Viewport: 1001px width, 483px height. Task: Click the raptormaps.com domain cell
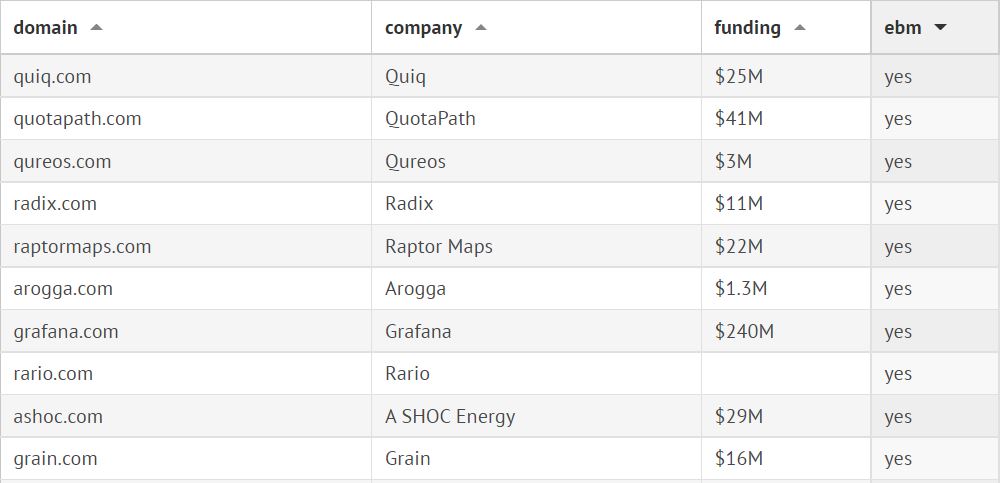[83, 247]
